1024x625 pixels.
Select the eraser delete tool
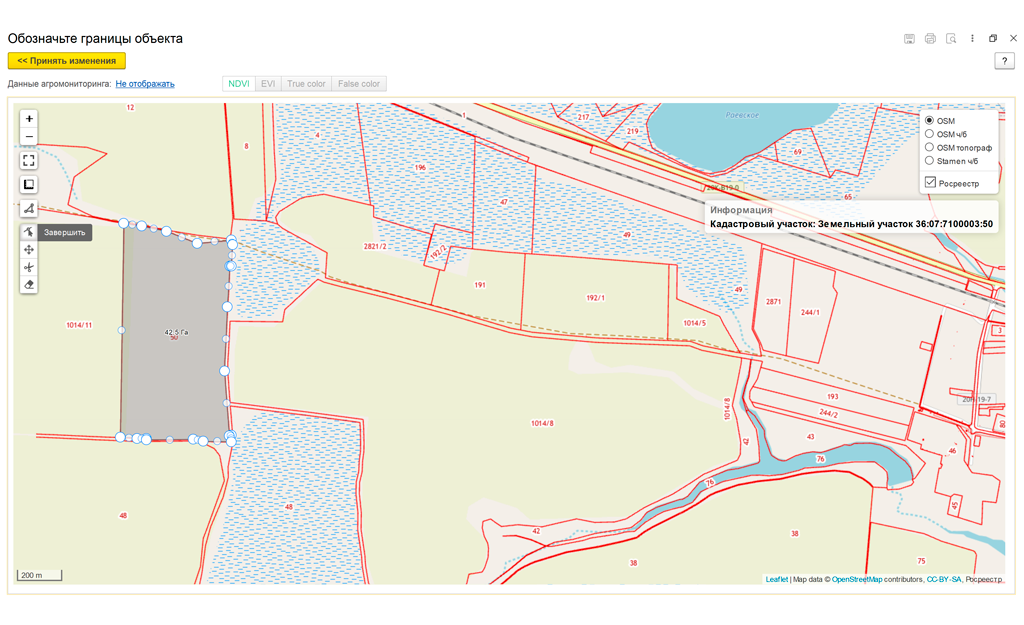29,285
